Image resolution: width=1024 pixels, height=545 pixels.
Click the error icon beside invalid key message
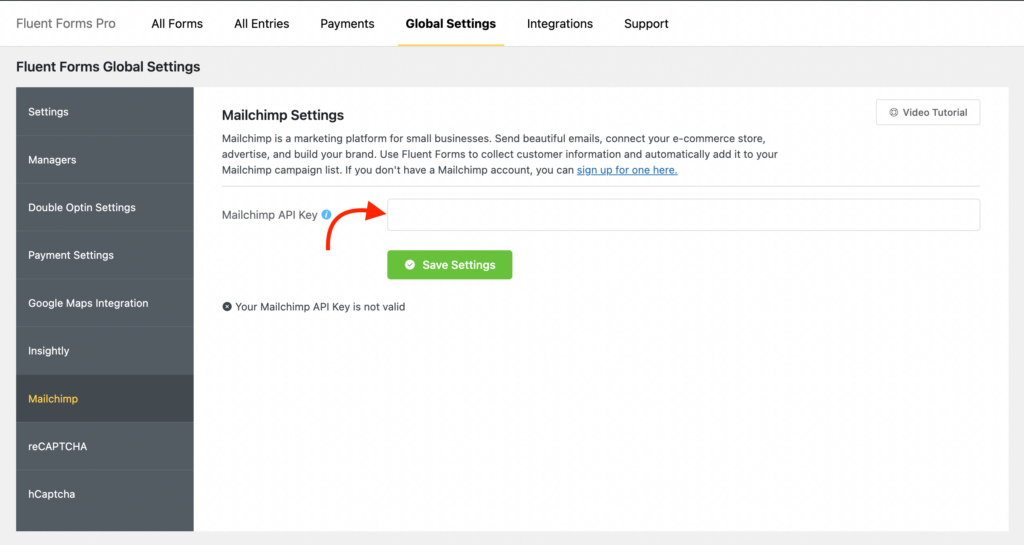pyautogui.click(x=227, y=307)
